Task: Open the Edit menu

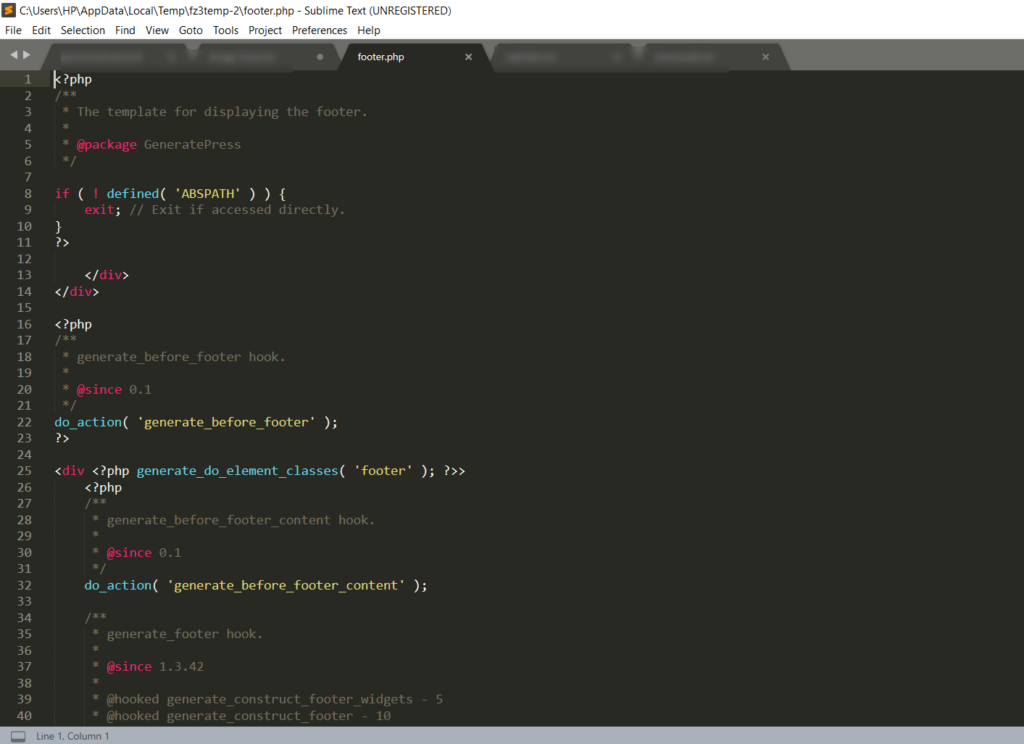Action: click(x=41, y=30)
